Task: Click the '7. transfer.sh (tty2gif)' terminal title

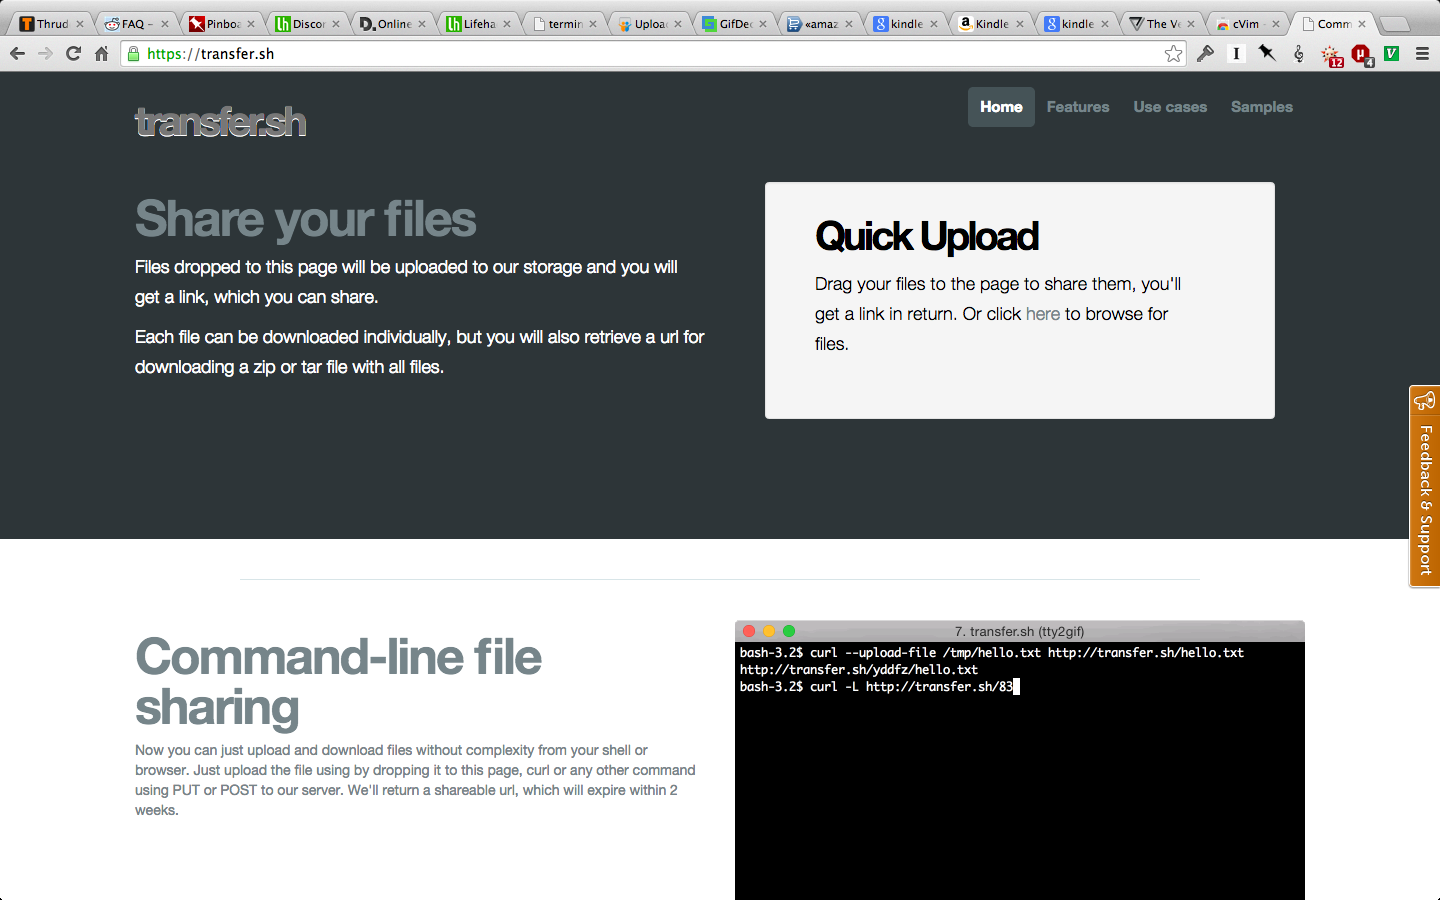Action: click(1019, 631)
